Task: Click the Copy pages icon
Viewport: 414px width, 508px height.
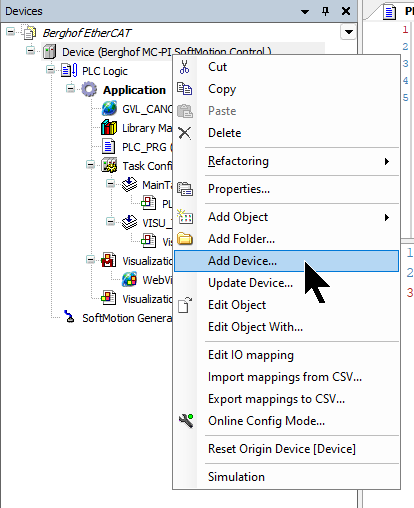Action: (184, 89)
